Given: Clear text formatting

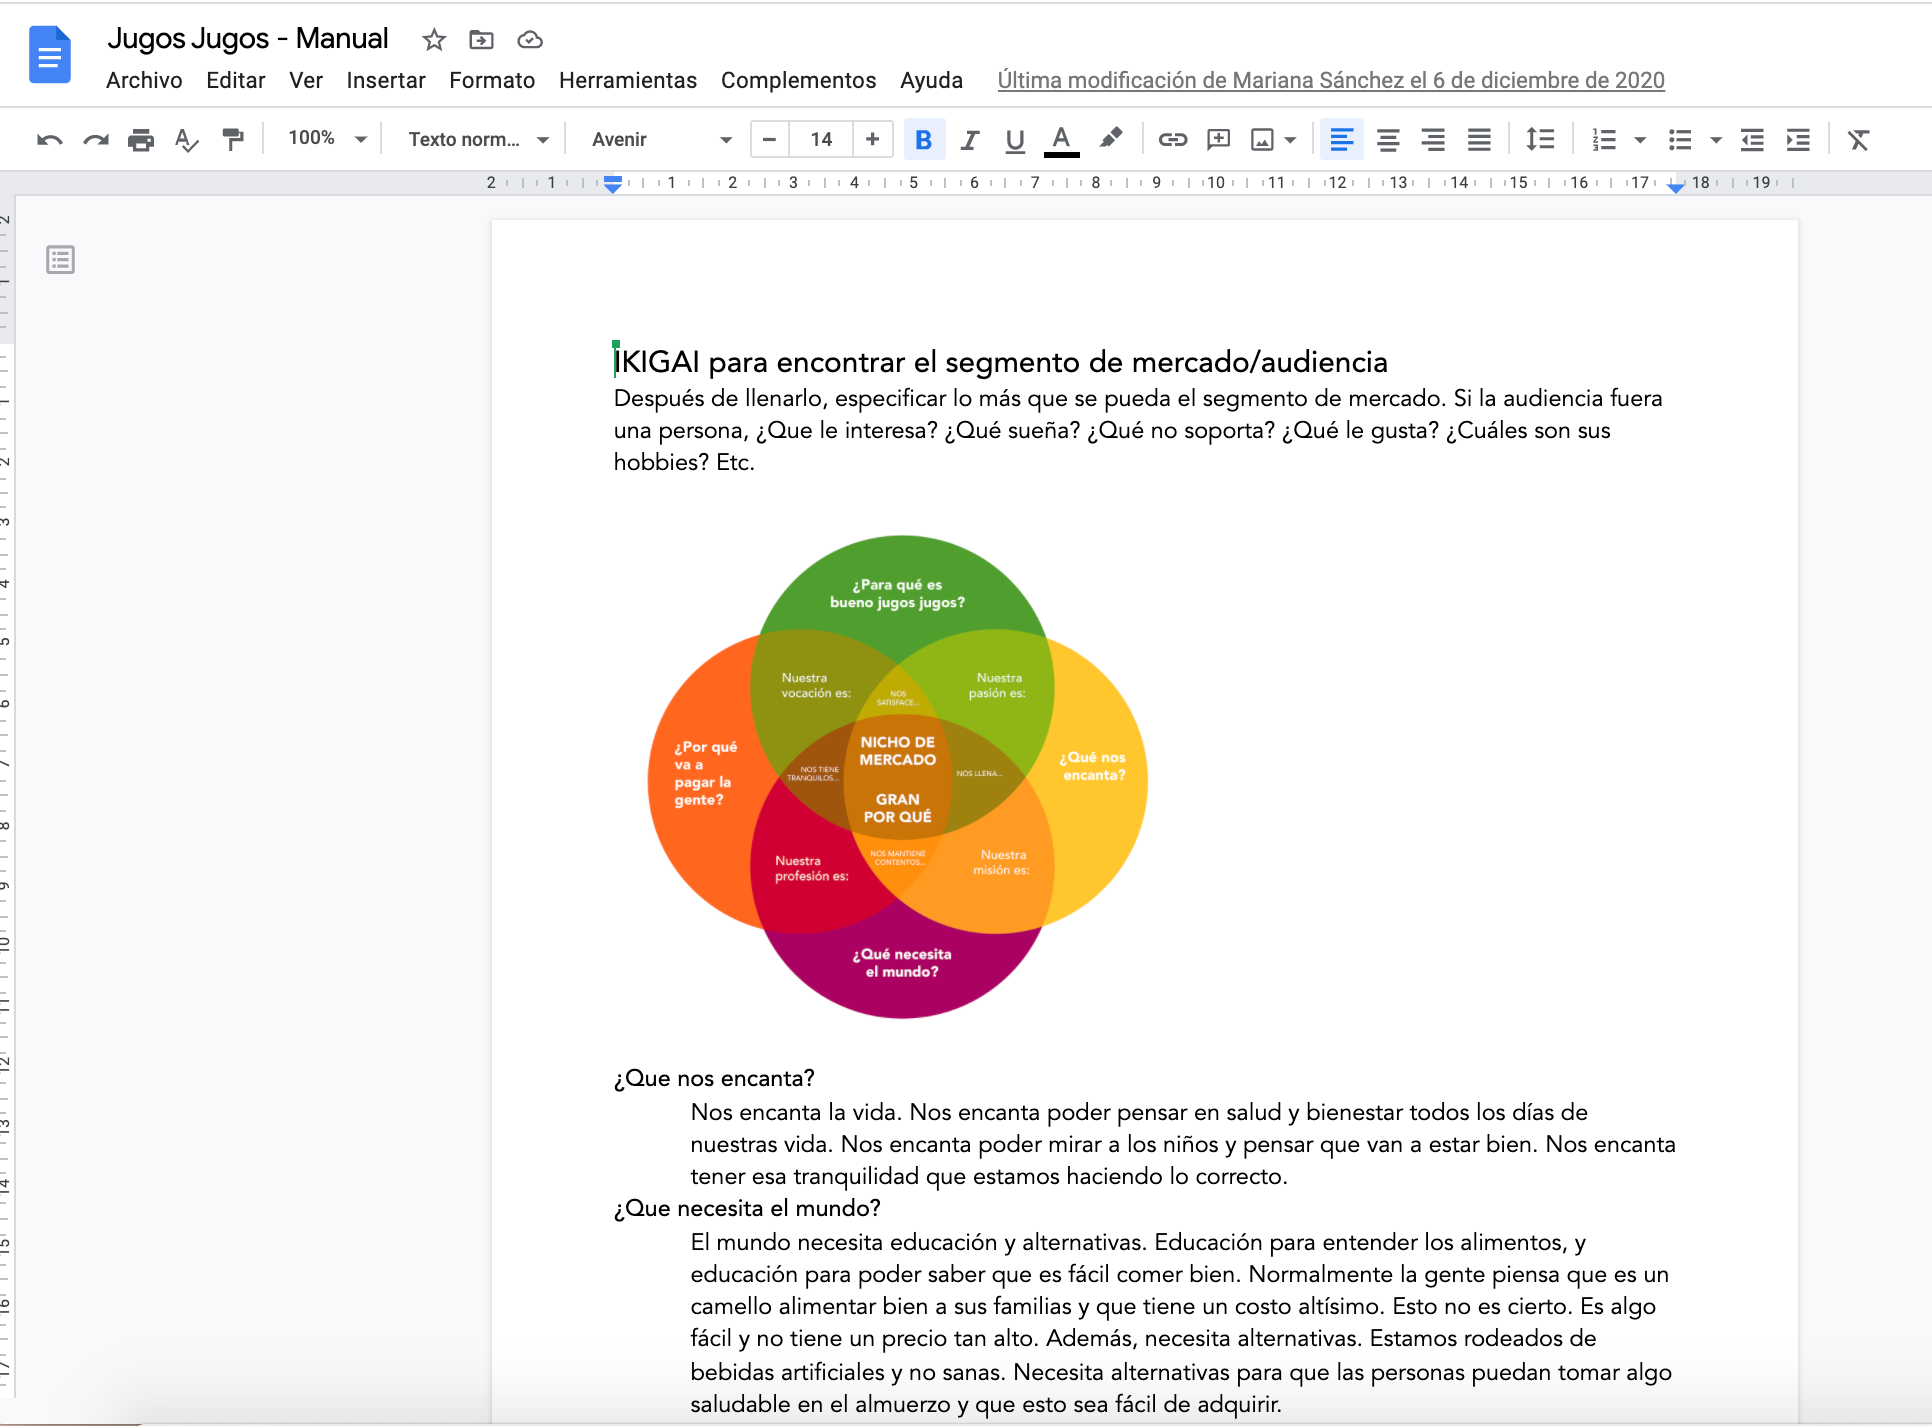Looking at the screenshot, I should pyautogui.click(x=1859, y=140).
